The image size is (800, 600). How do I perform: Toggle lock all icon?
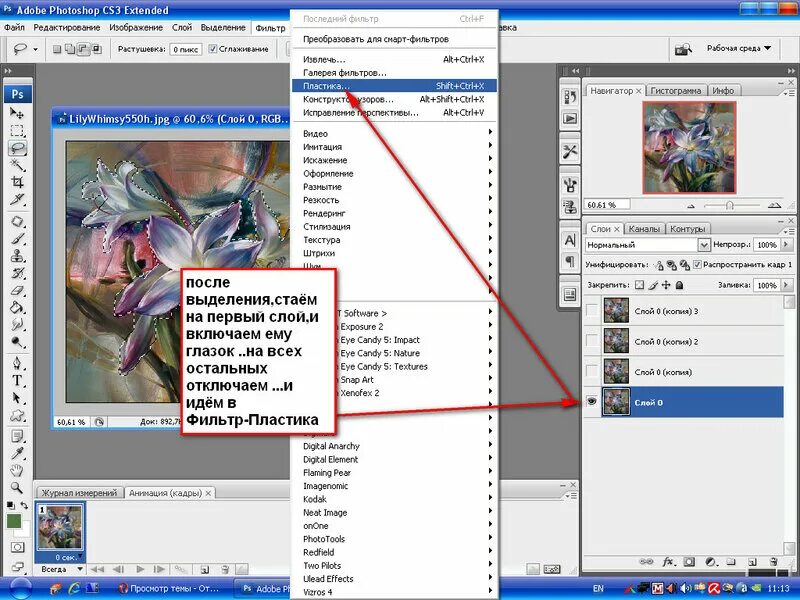click(679, 285)
